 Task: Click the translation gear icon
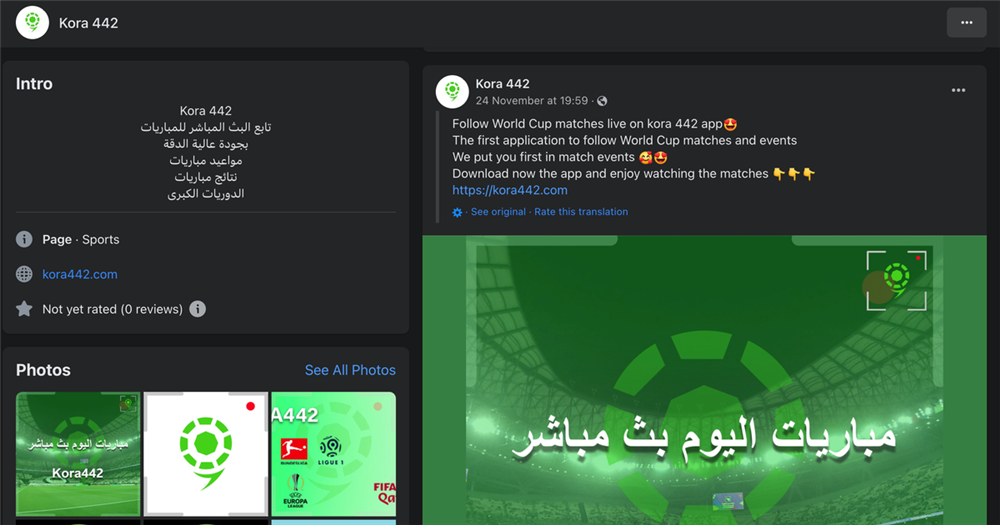(x=457, y=212)
